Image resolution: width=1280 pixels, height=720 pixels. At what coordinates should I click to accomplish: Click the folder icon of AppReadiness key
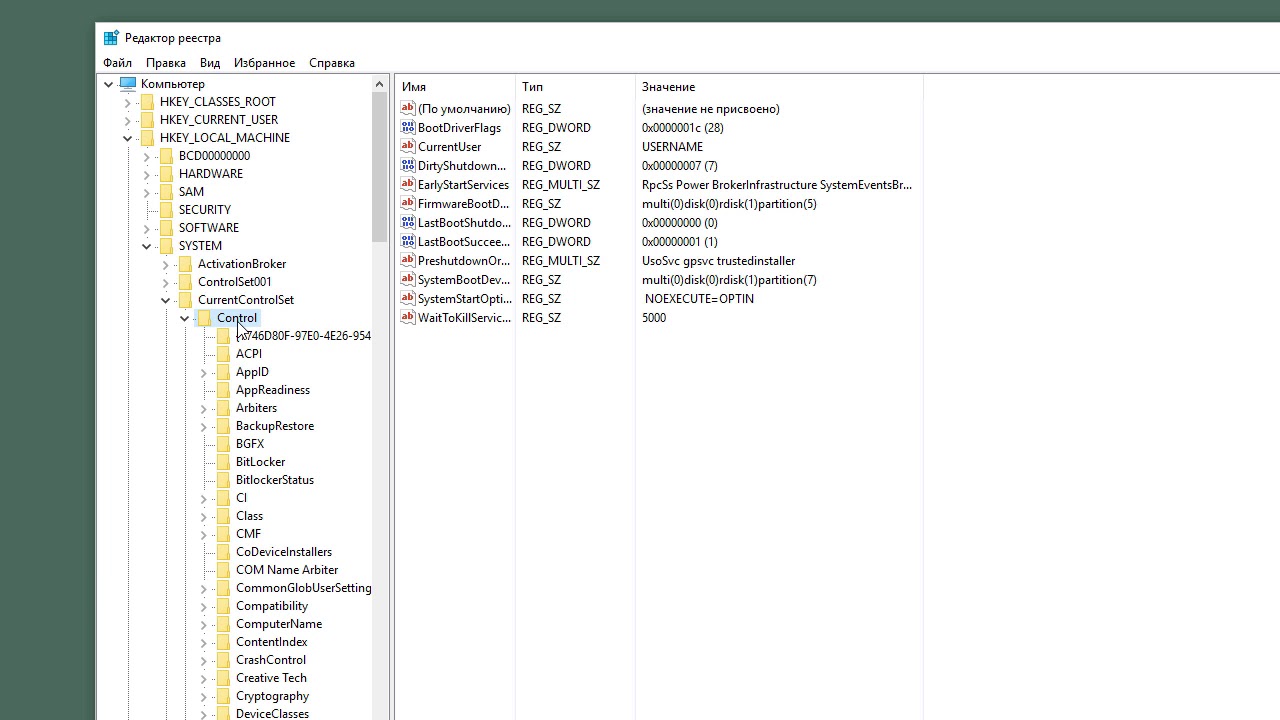tap(223, 390)
